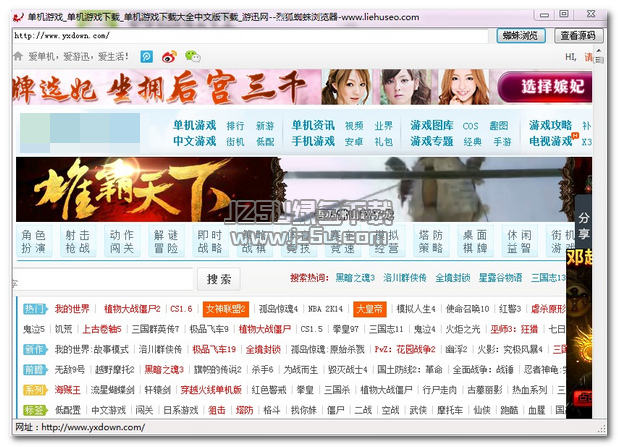This screenshot has height=447, width=618.
Task: Click into the game search box
Action: tap(102, 279)
